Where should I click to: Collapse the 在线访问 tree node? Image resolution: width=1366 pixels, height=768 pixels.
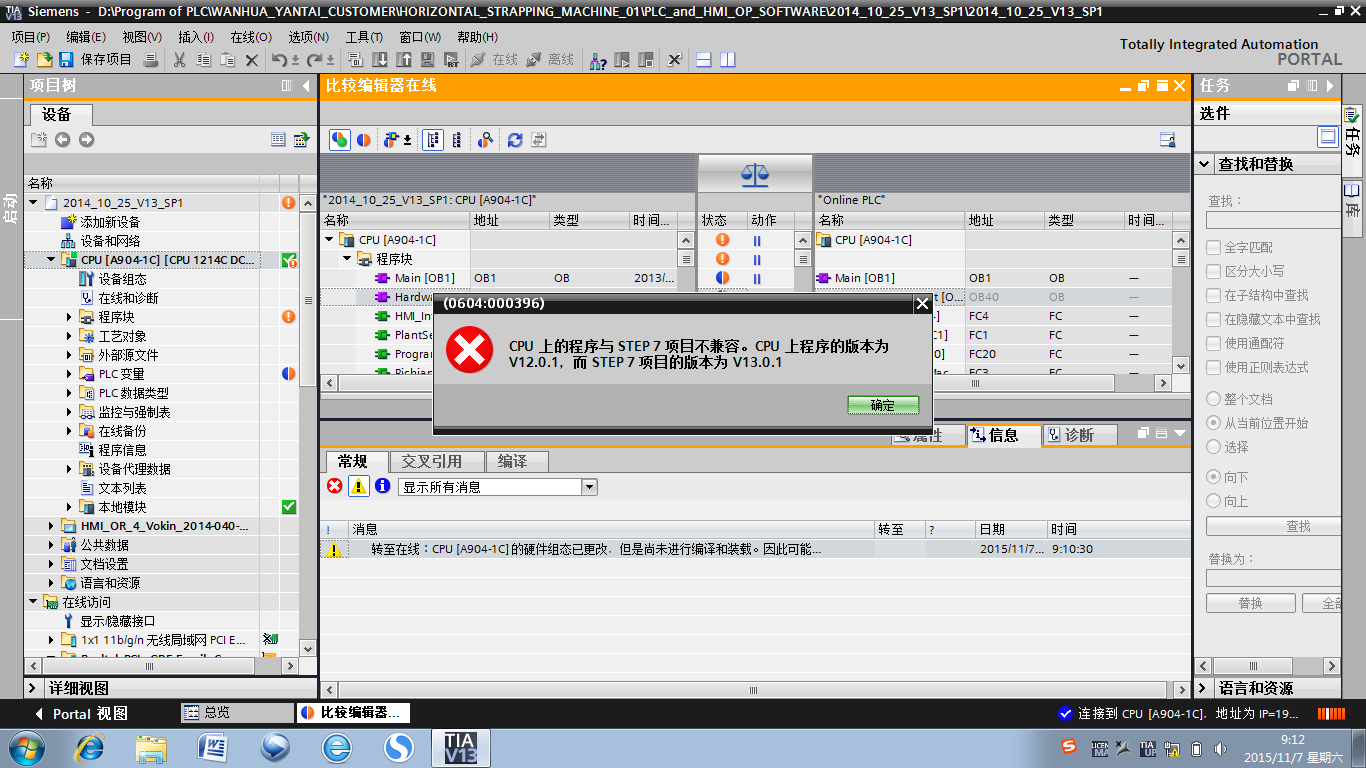point(34,602)
